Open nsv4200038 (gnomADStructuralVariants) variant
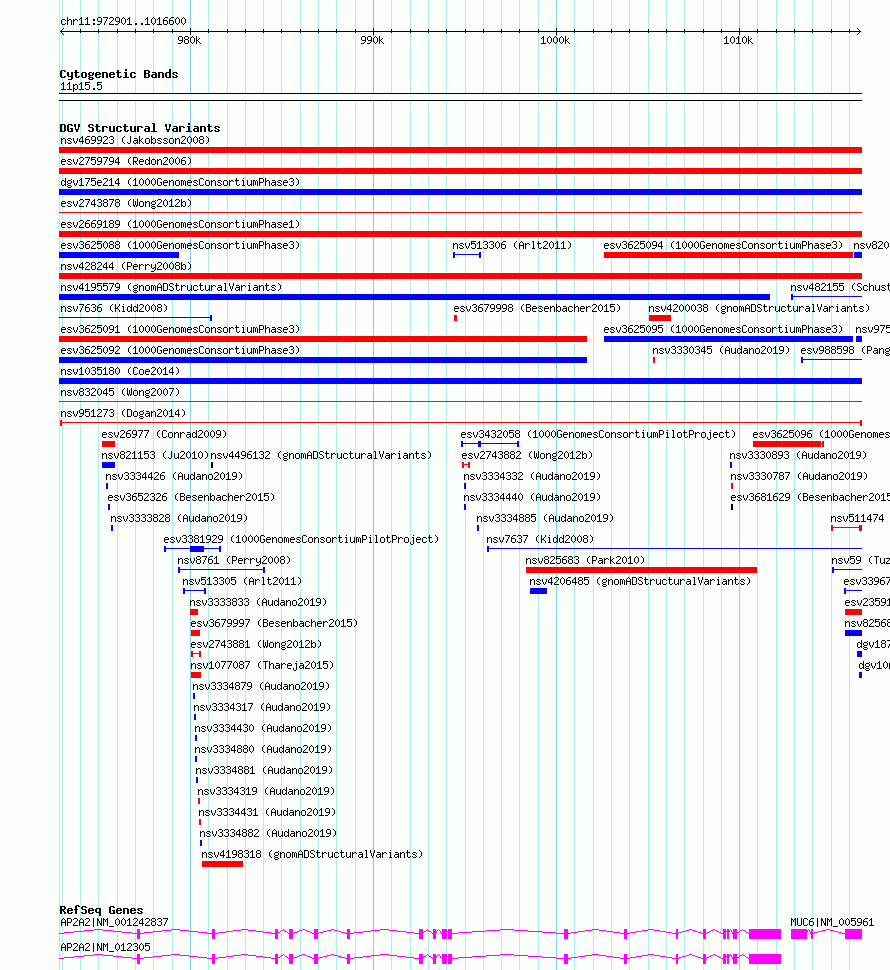This screenshot has width=890, height=970. pos(759,309)
